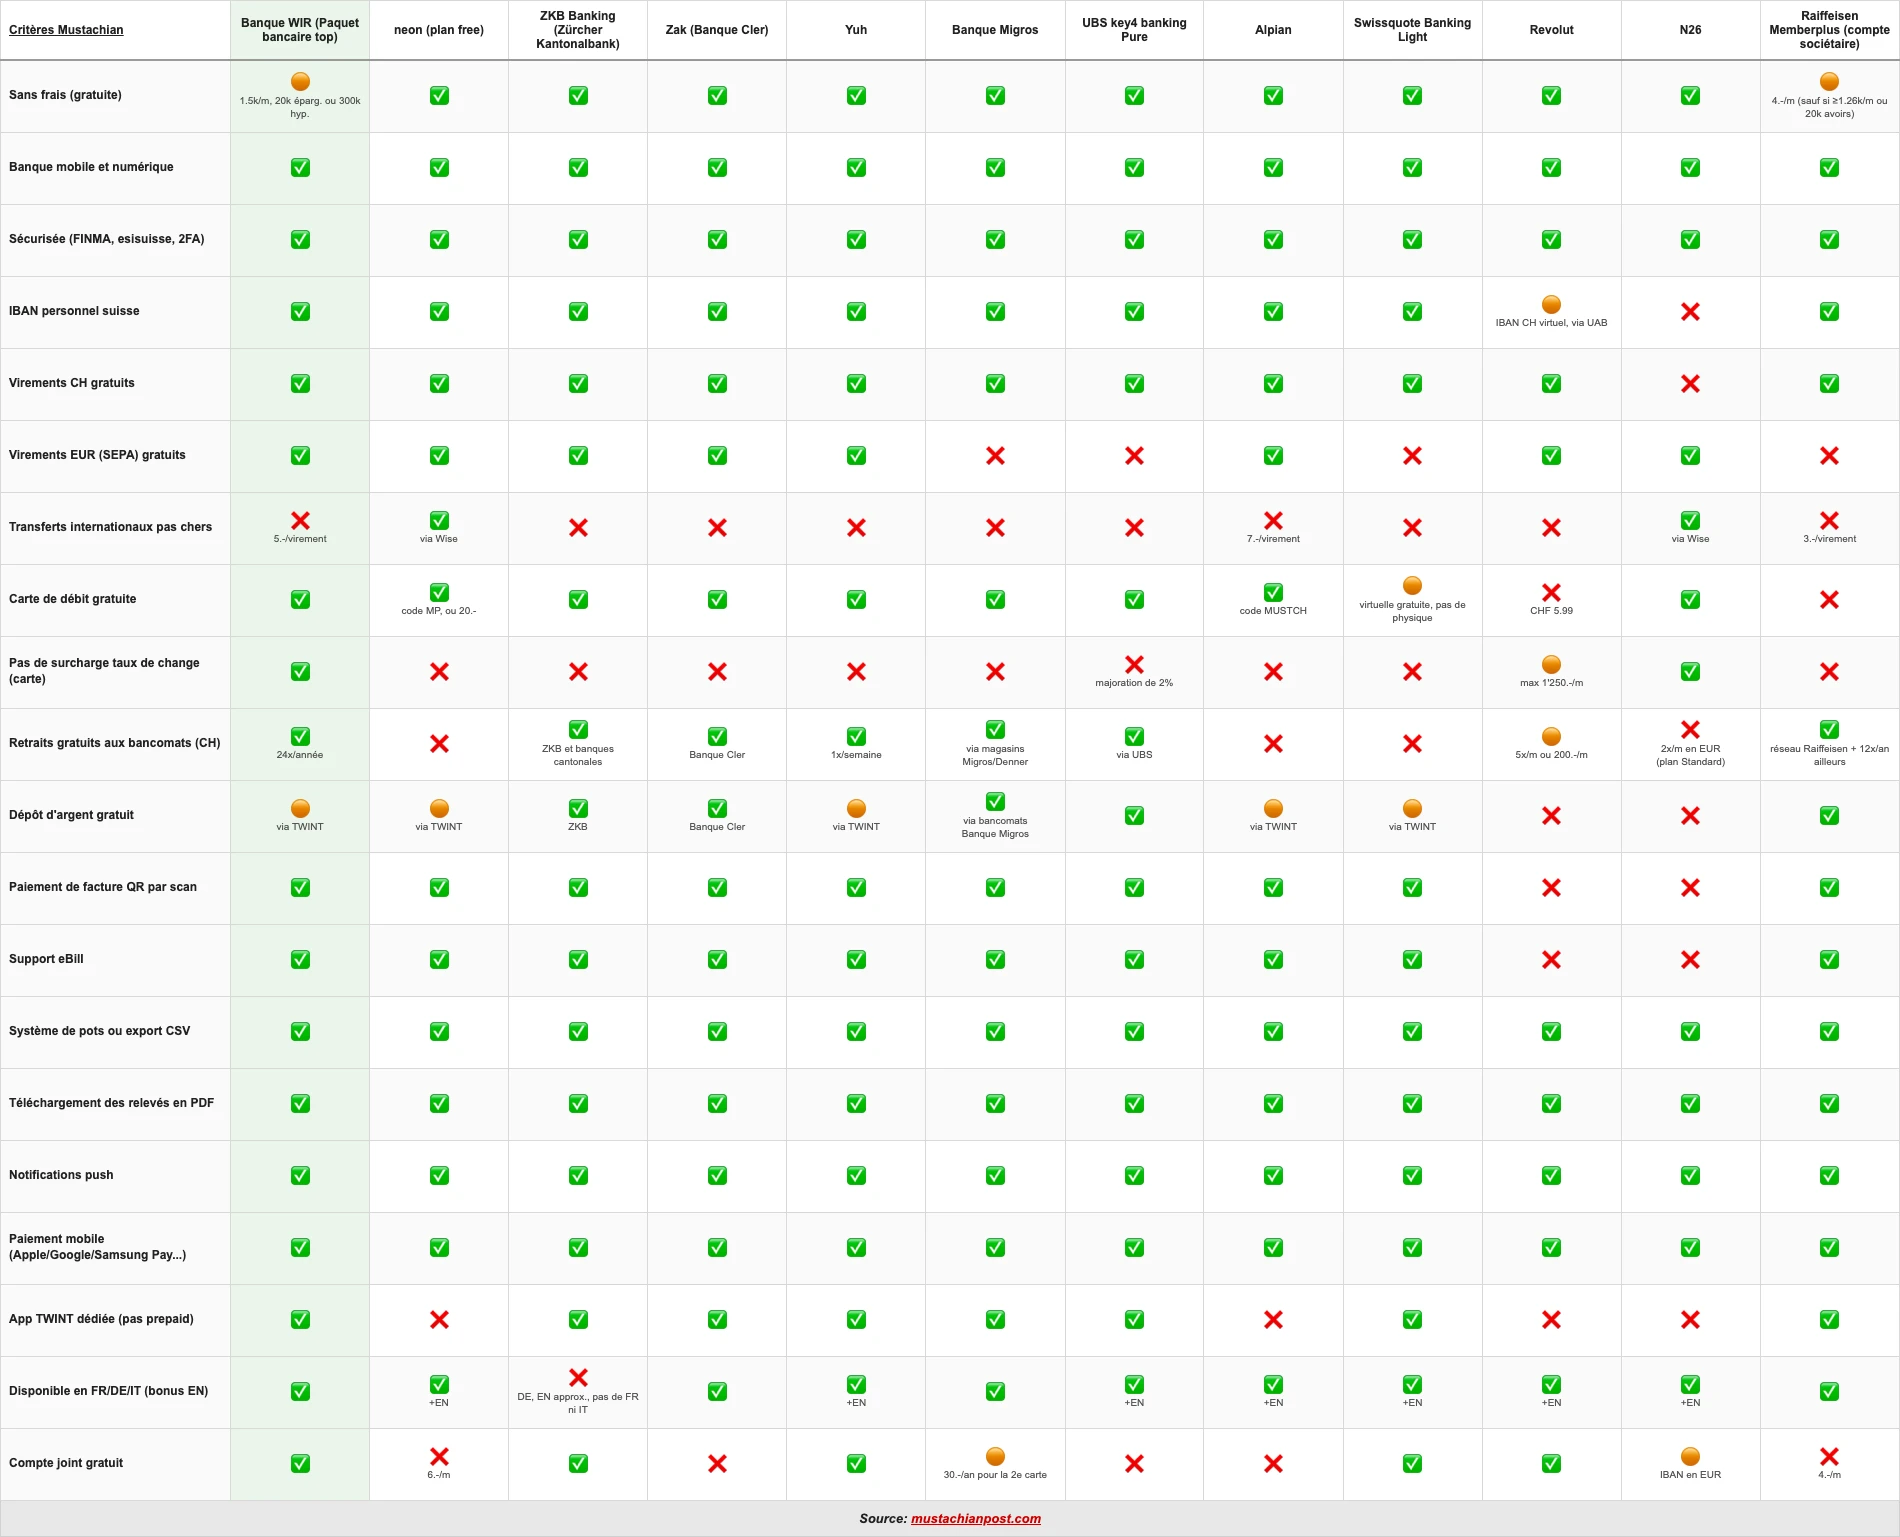Click the red cross for neon retraits bancomats
This screenshot has height=1537, width=1900.
pos(439,744)
